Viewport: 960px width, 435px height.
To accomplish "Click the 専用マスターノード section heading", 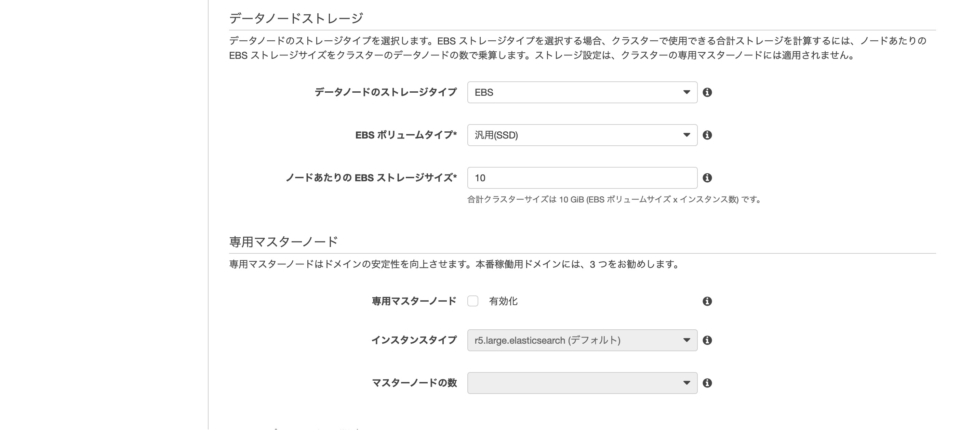I will [283, 241].
